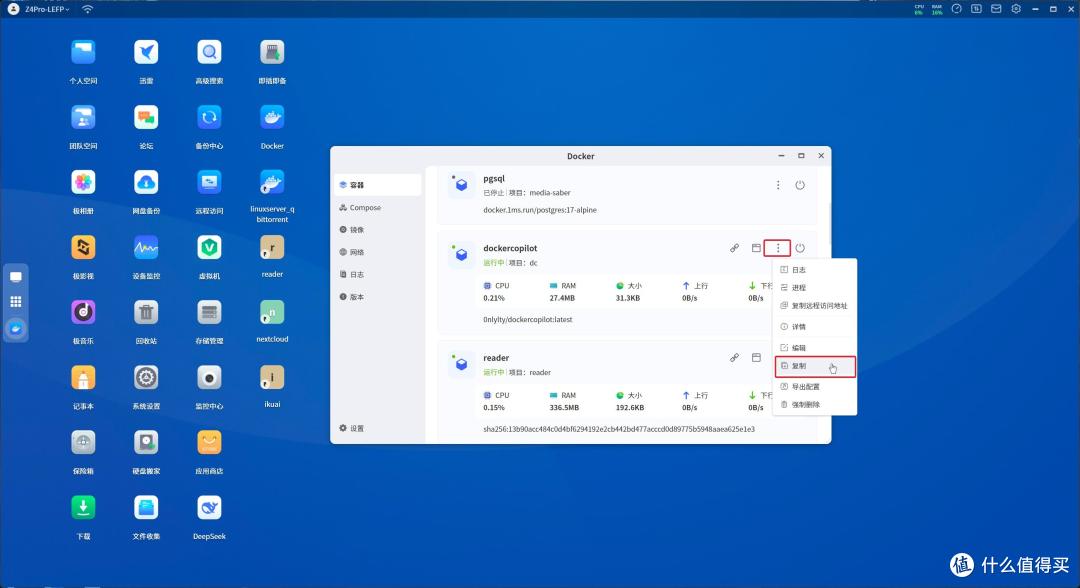Open the top bar transfer tasks icon

(x=976, y=9)
